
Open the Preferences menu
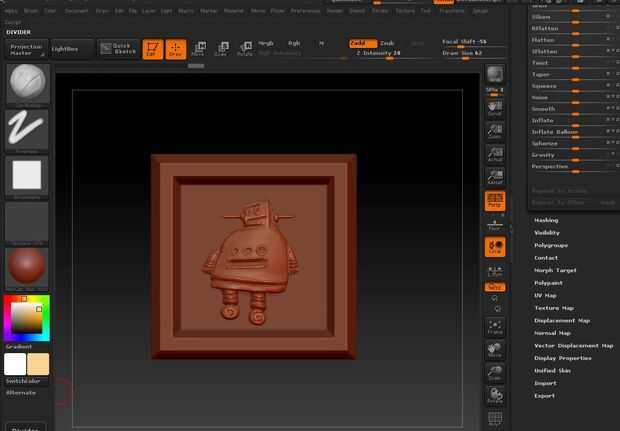[305, 11]
